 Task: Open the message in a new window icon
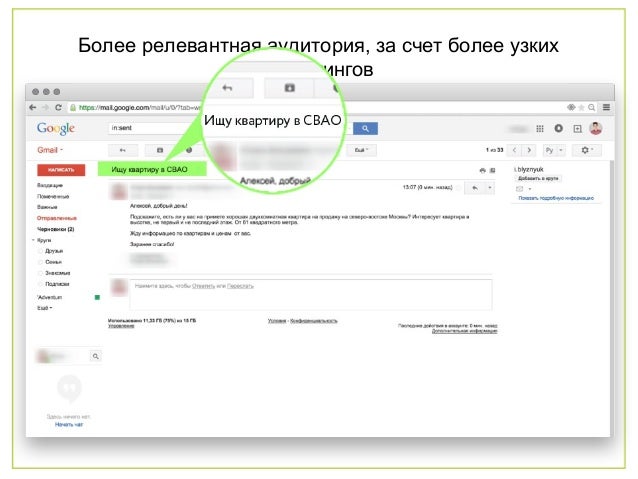point(492,171)
